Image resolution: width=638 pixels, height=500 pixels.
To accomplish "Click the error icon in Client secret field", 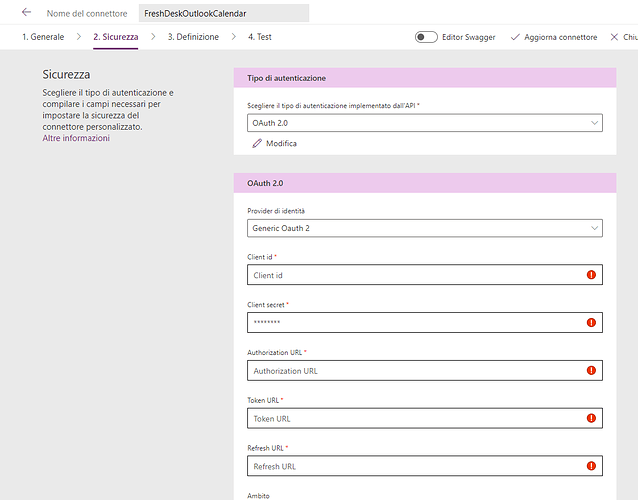I will pos(591,323).
